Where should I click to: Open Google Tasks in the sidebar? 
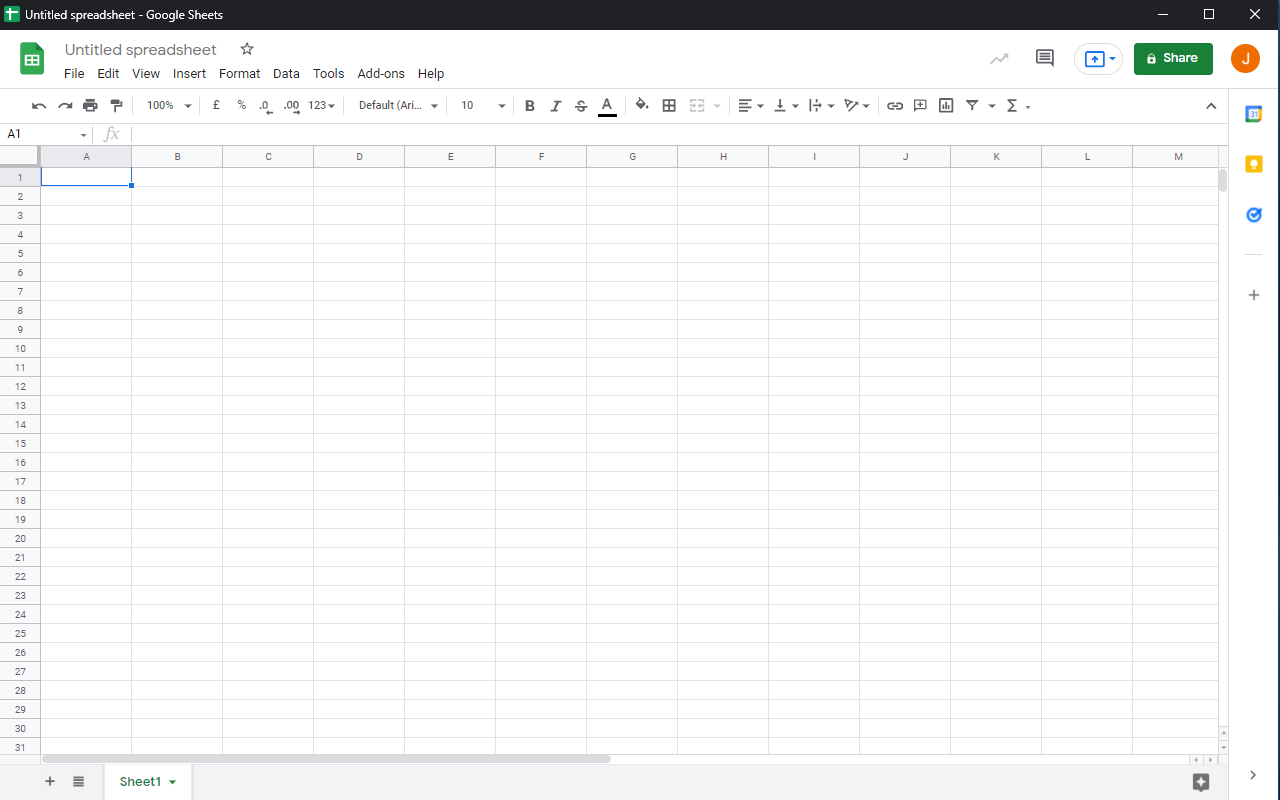tap(1253, 215)
